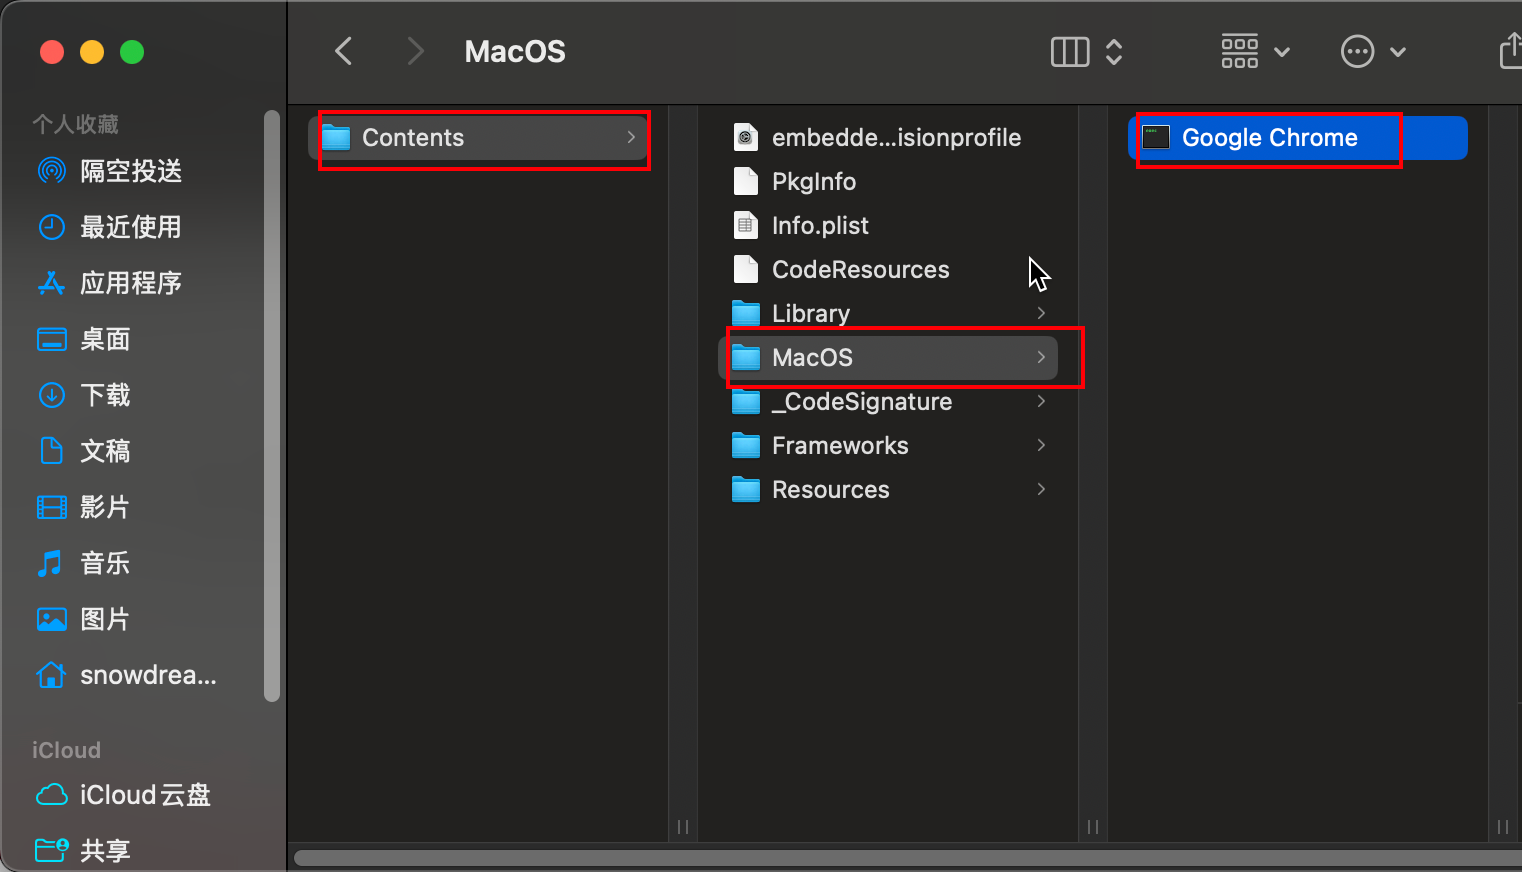Expand the Frameworks folder chevron

pyautogui.click(x=1041, y=445)
